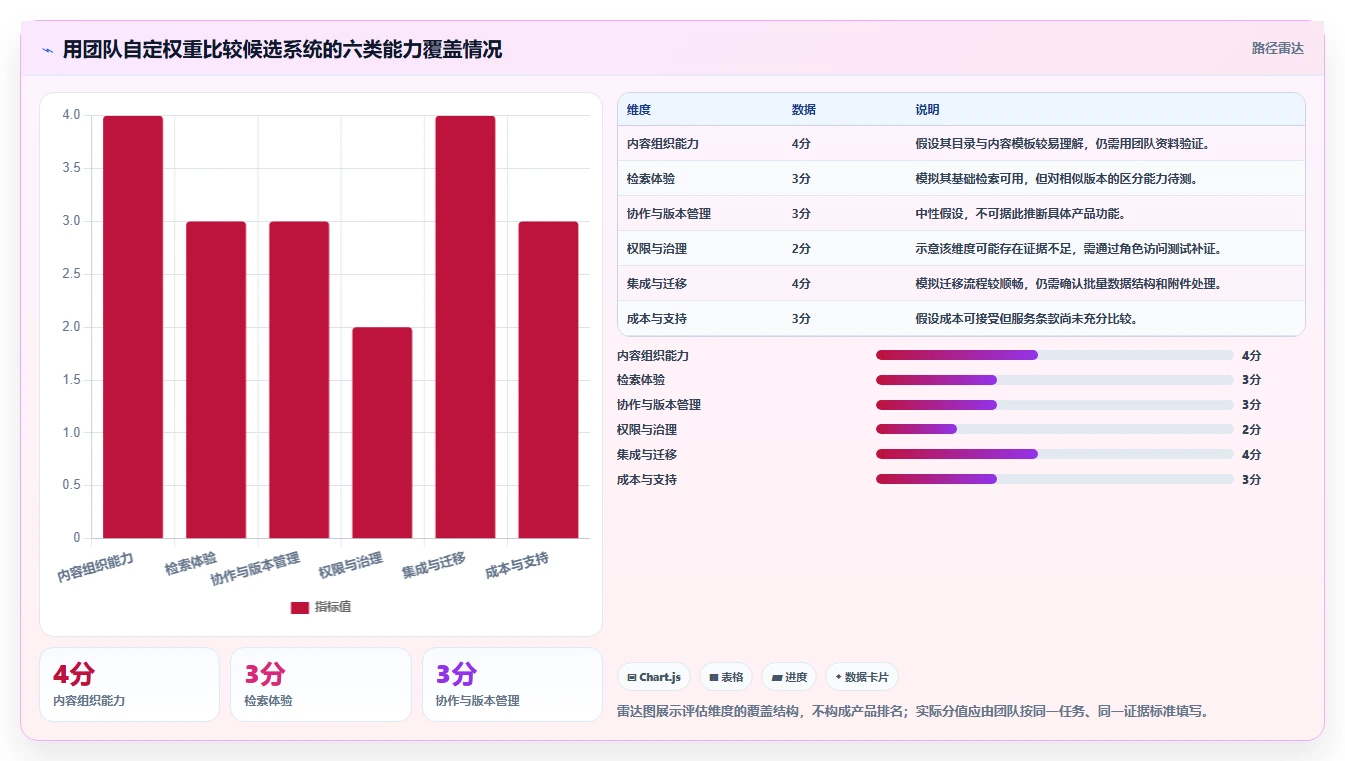Click the 检索体验 progress bar
Viewport: 1345px width, 761px height.
point(1055,380)
